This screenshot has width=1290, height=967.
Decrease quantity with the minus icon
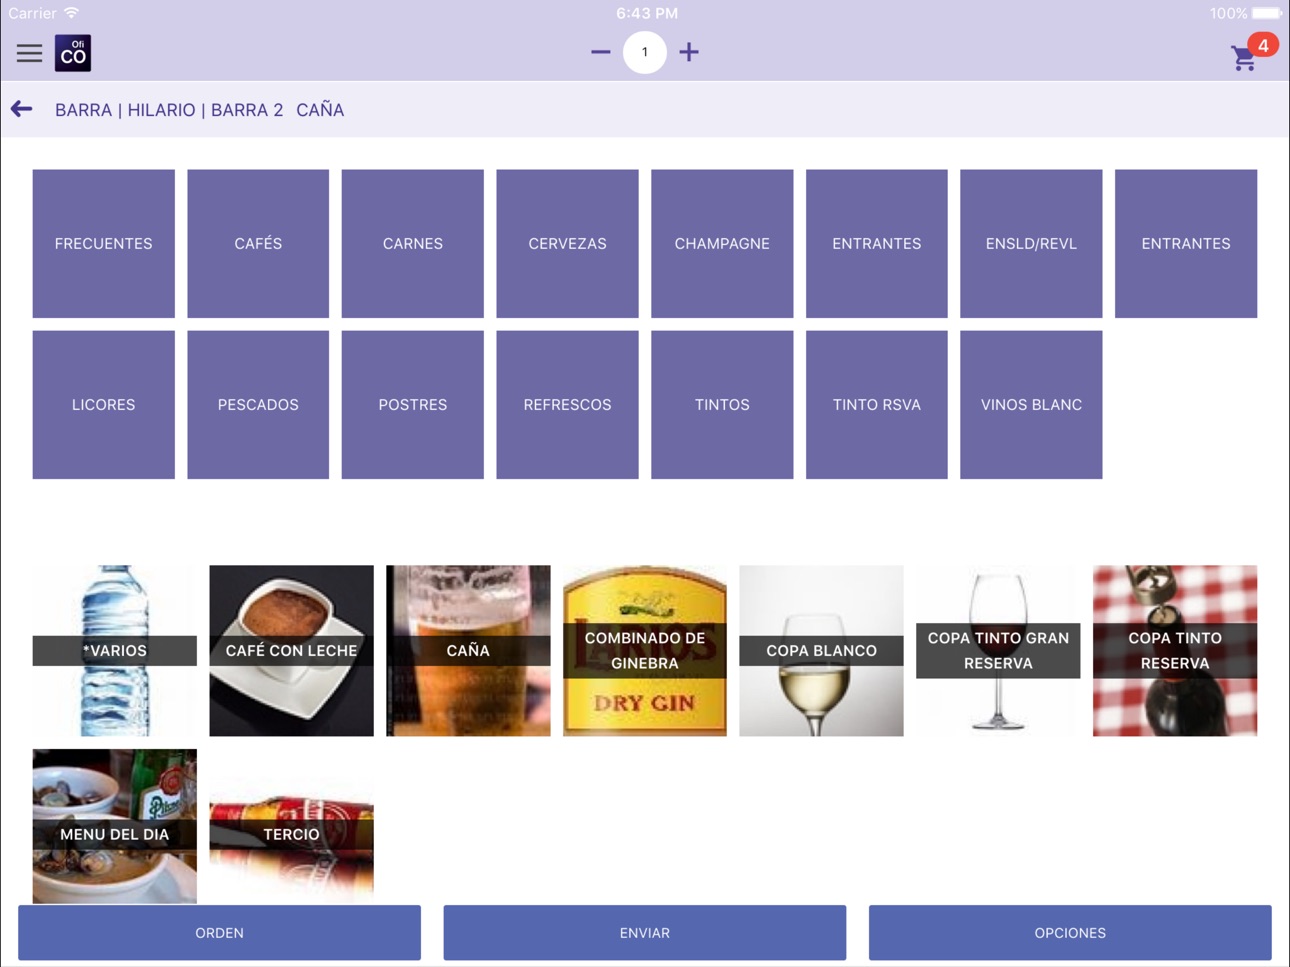click(x=600, y=52)
